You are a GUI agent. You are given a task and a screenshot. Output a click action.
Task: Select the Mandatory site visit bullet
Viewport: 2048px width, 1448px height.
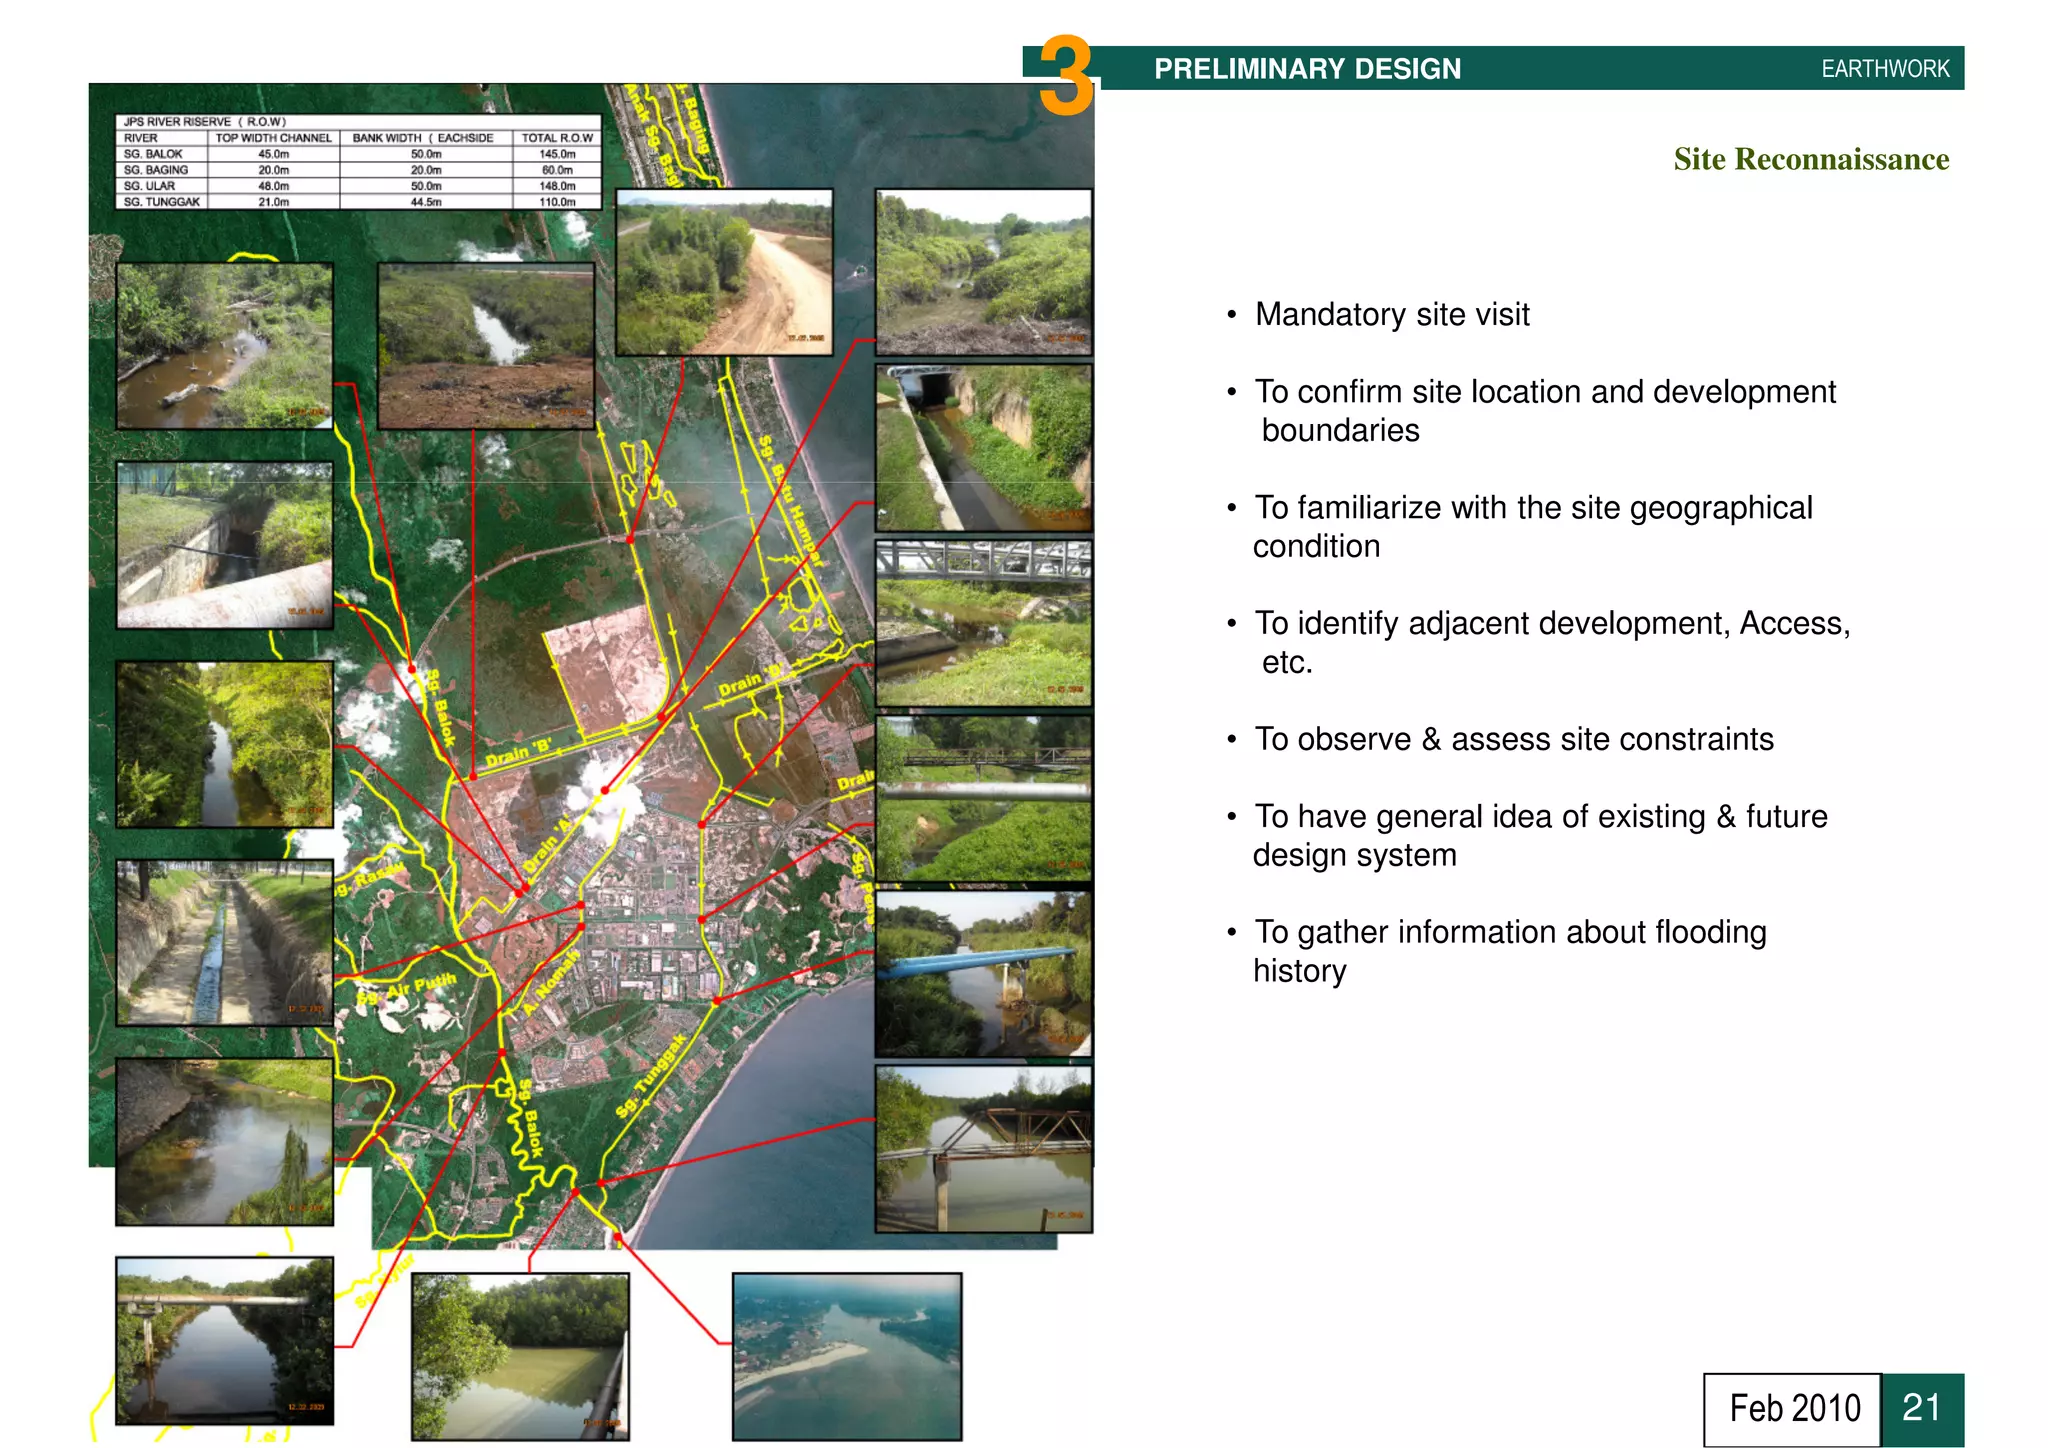[x=1391, y=315]
